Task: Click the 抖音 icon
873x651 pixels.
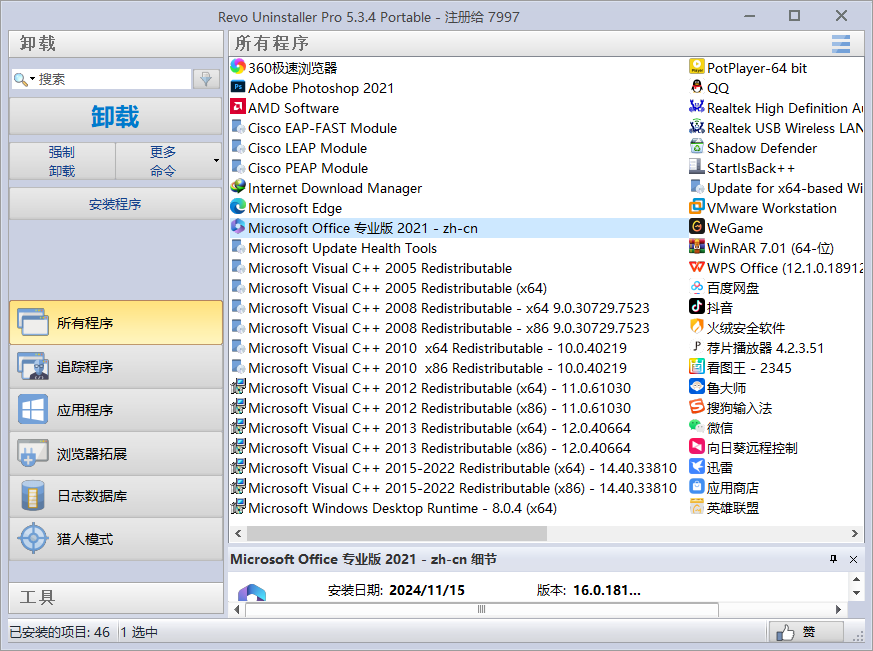Action: pyautogui.click(x=697, y=307)
